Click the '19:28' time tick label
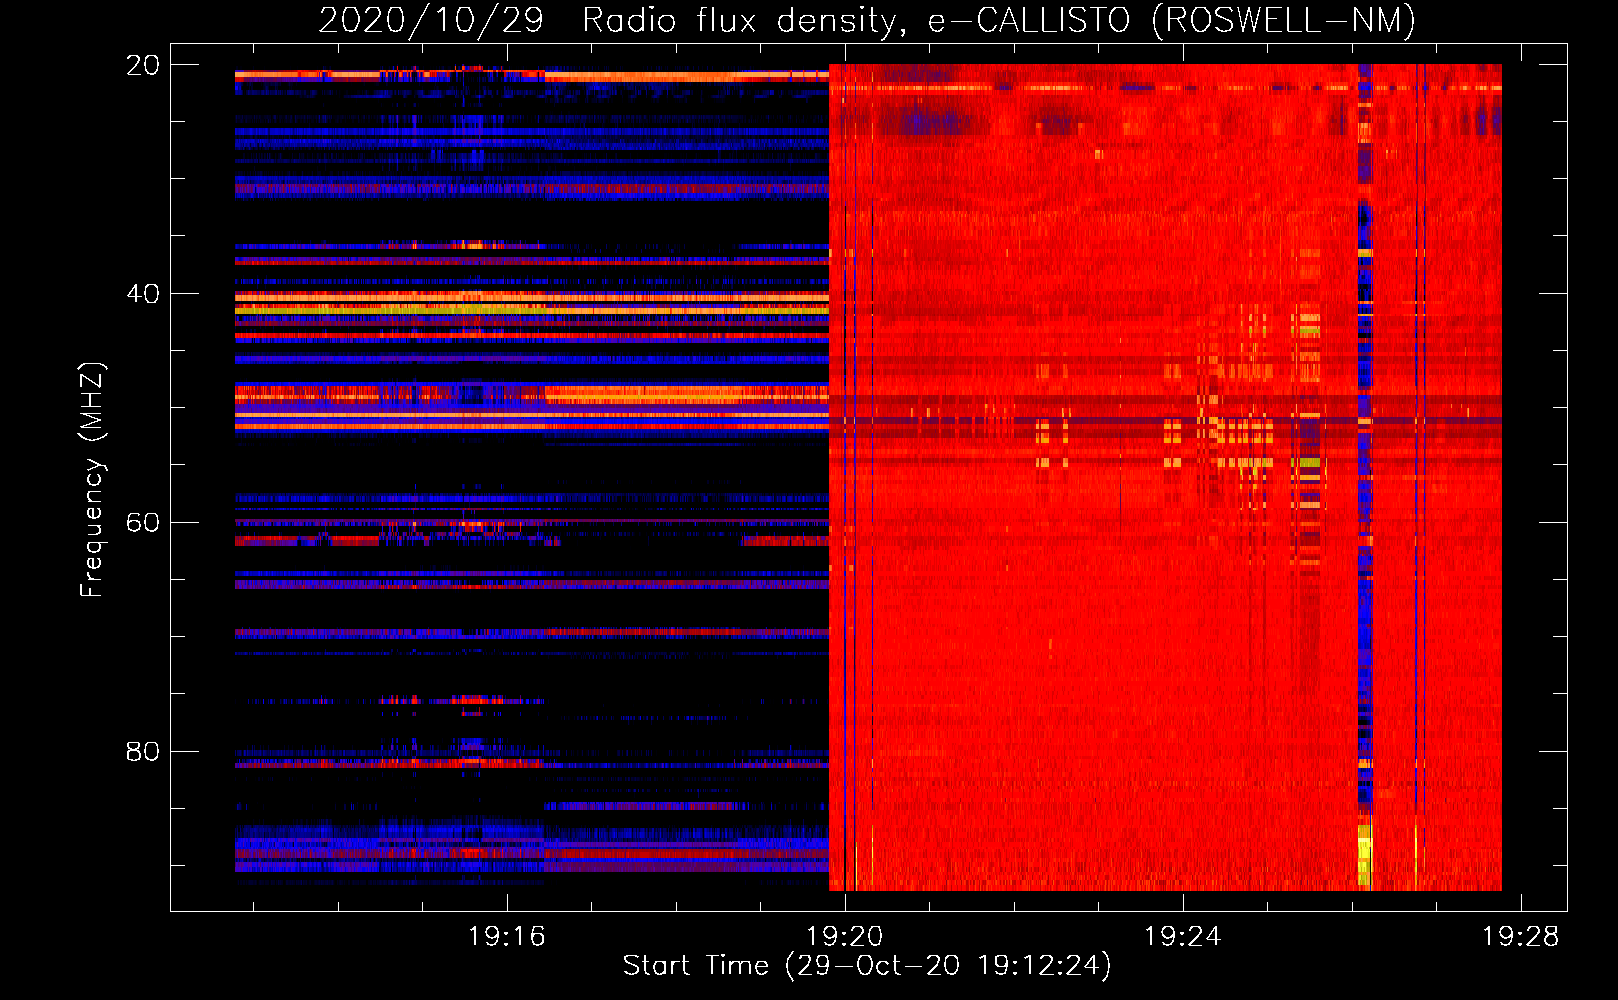The image size is (1618, 1000). click(x=1521, y=936)
